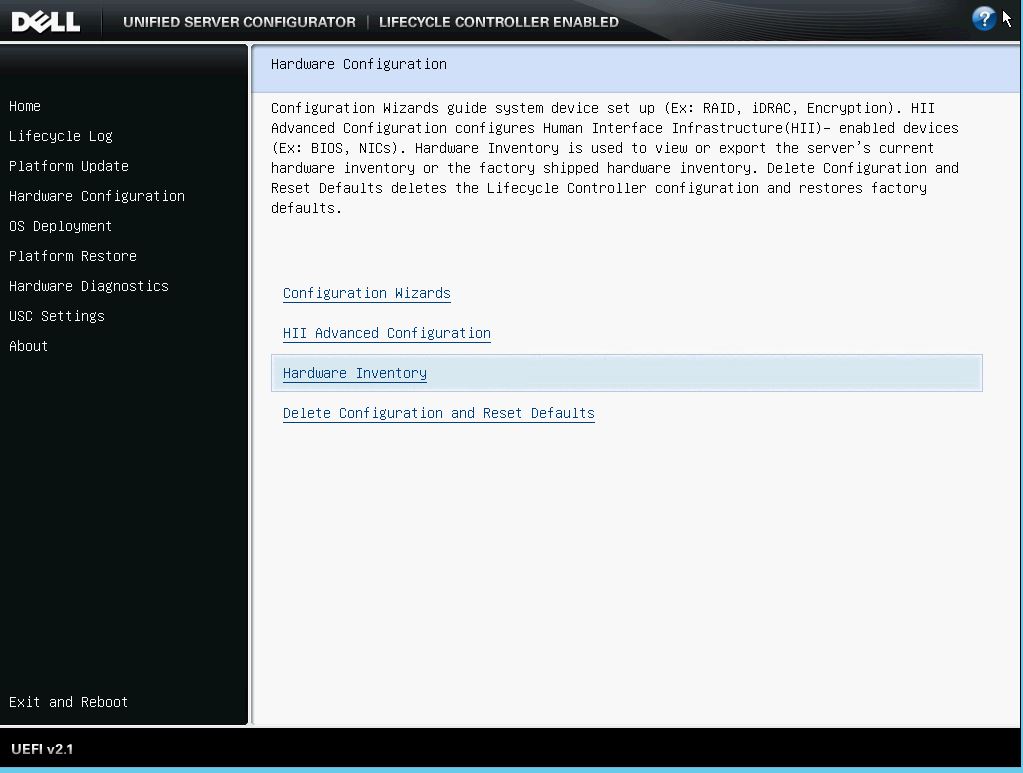The image size is (1023, 773).
Task: Click the Unified Server Configurator header text
Action: pos(239,21)
